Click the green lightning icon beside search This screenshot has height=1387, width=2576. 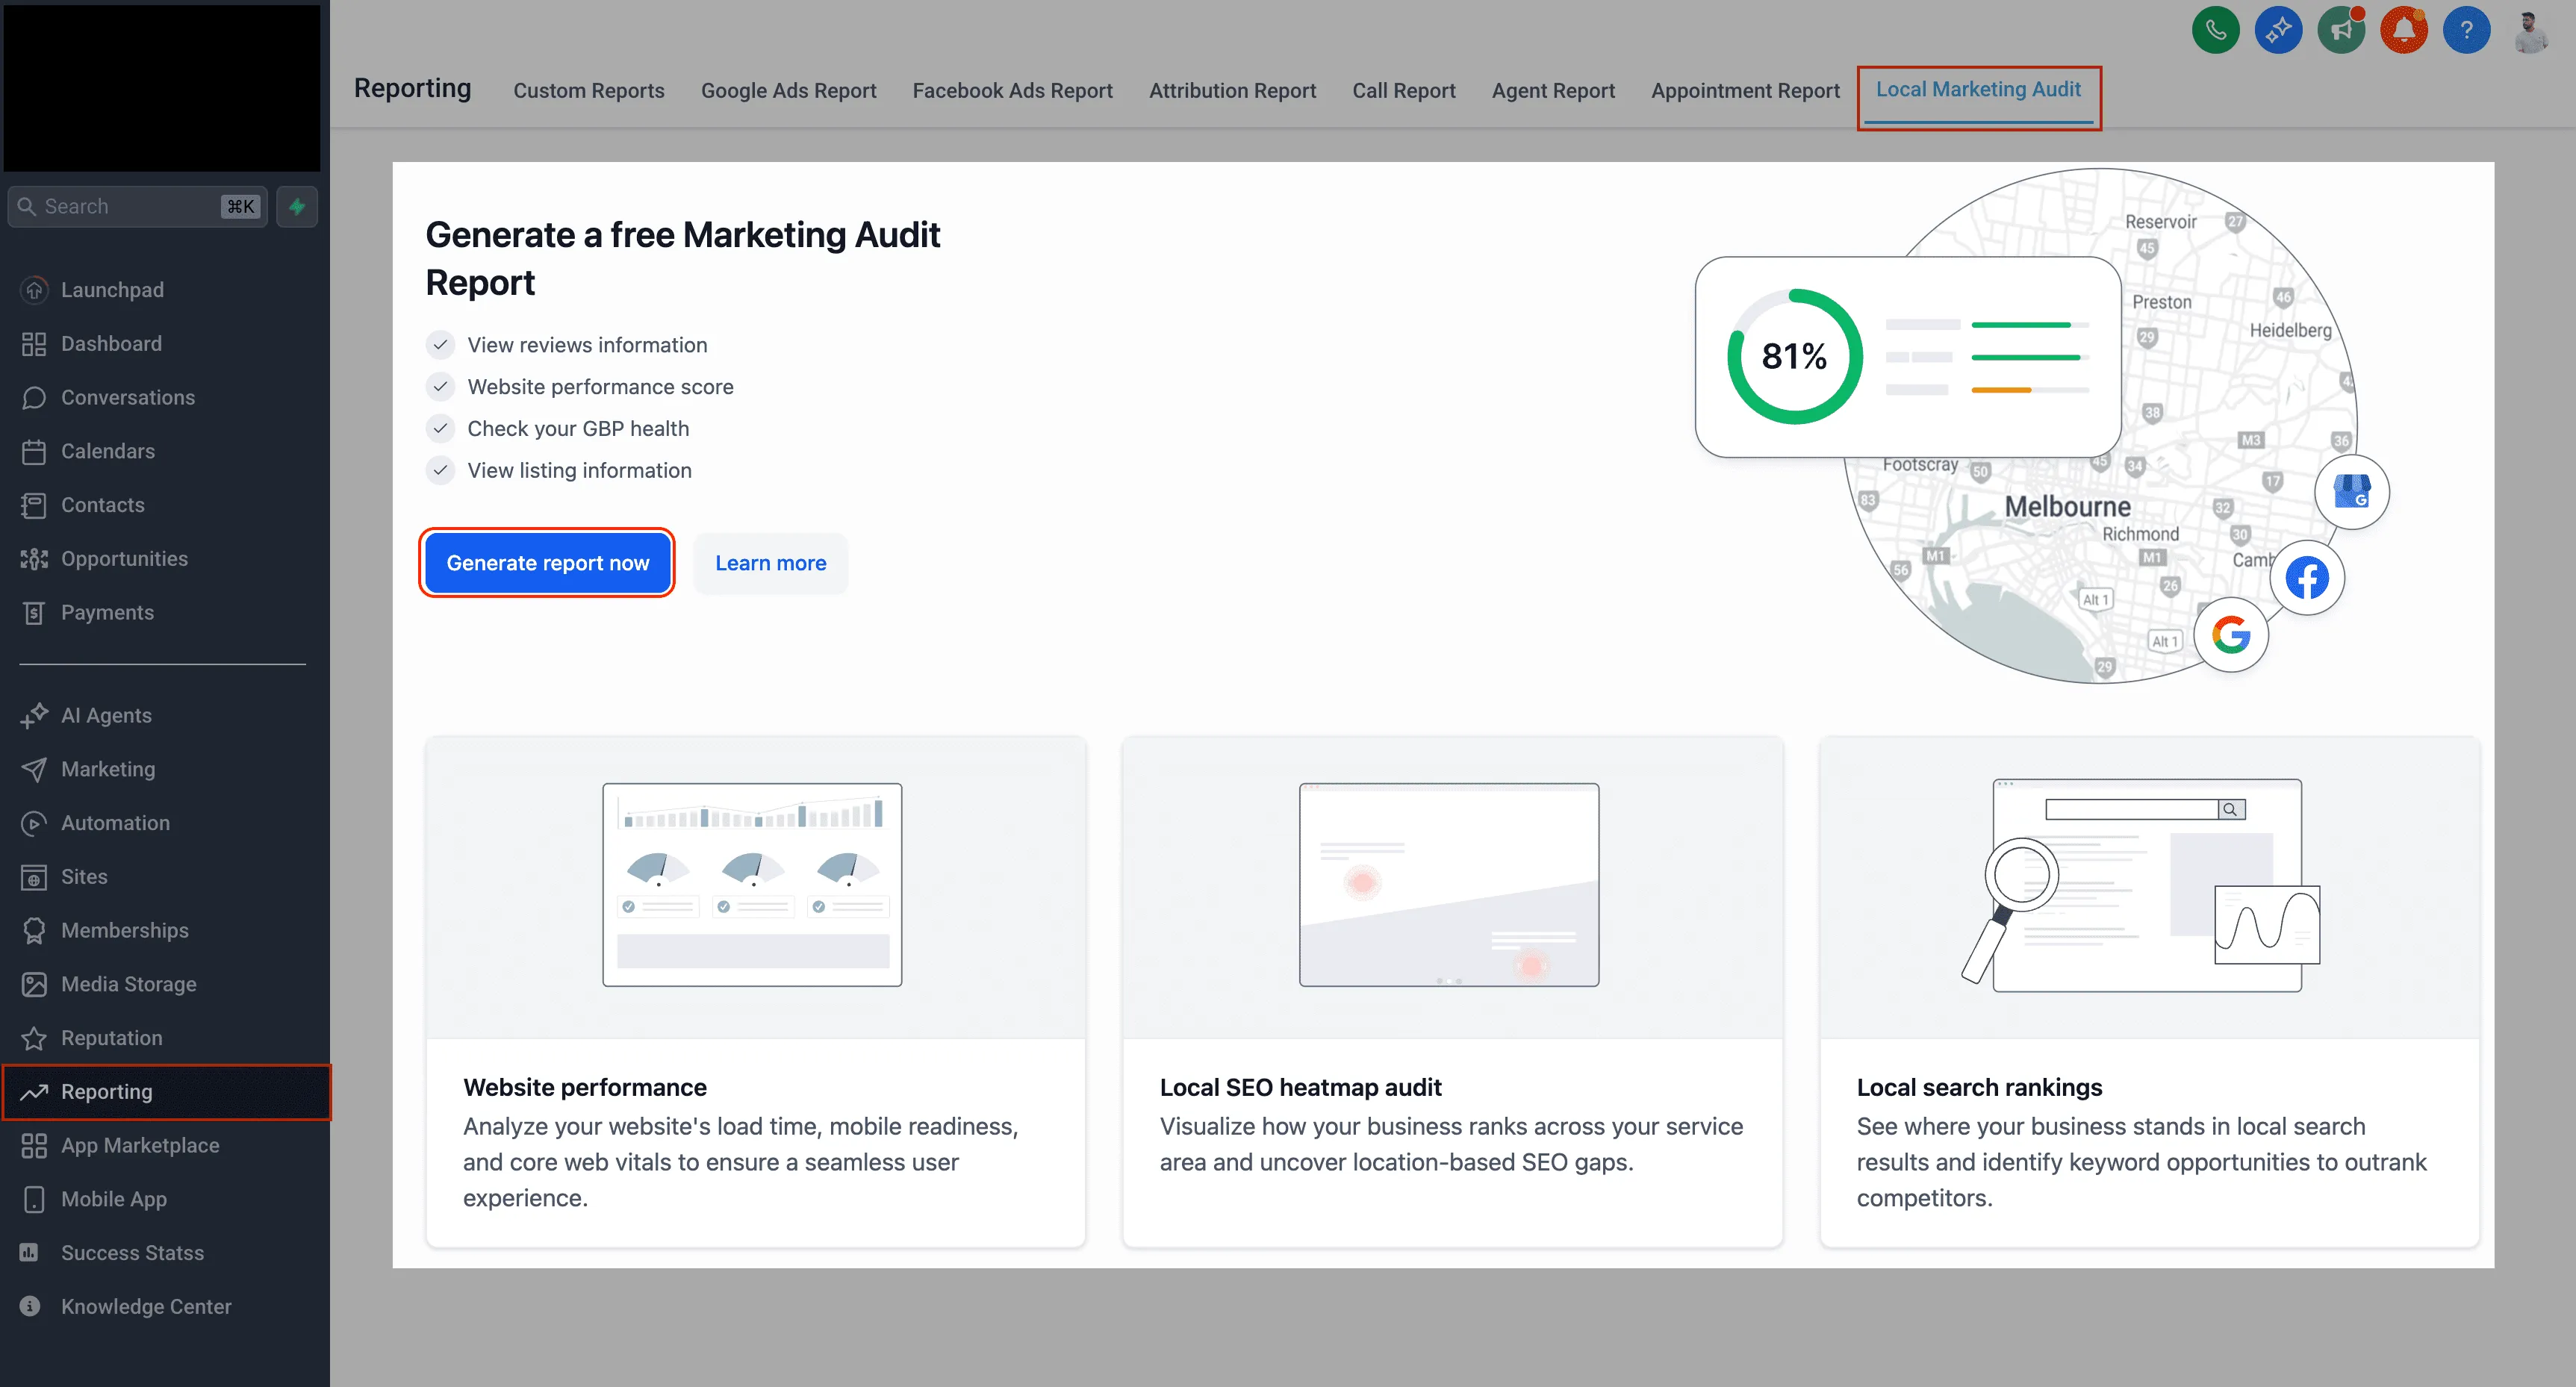297,206
